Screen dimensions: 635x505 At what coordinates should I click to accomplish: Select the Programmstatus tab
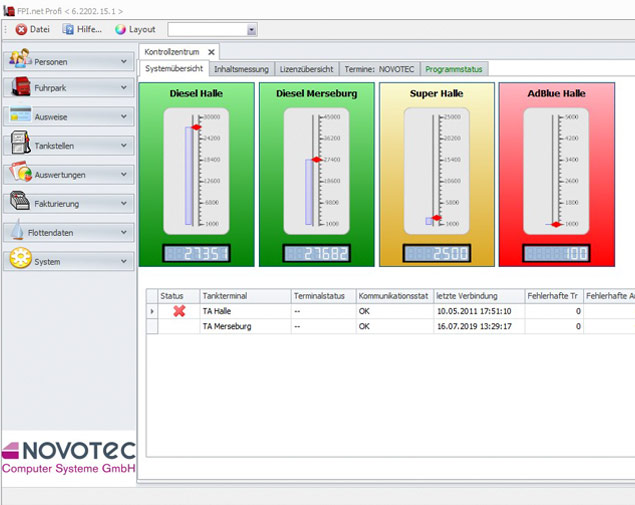[x=453, y=69]
